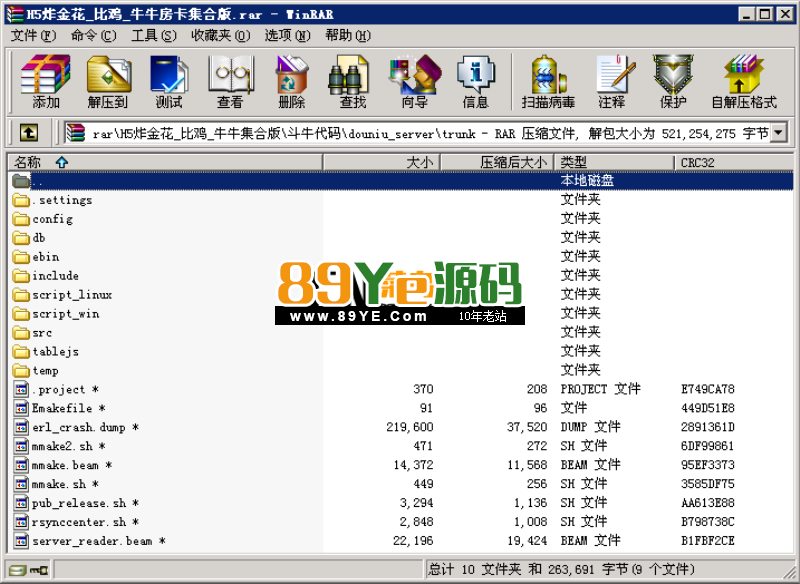
Task: Click the DUMP 文件 type cell
Action: (590, 427)
